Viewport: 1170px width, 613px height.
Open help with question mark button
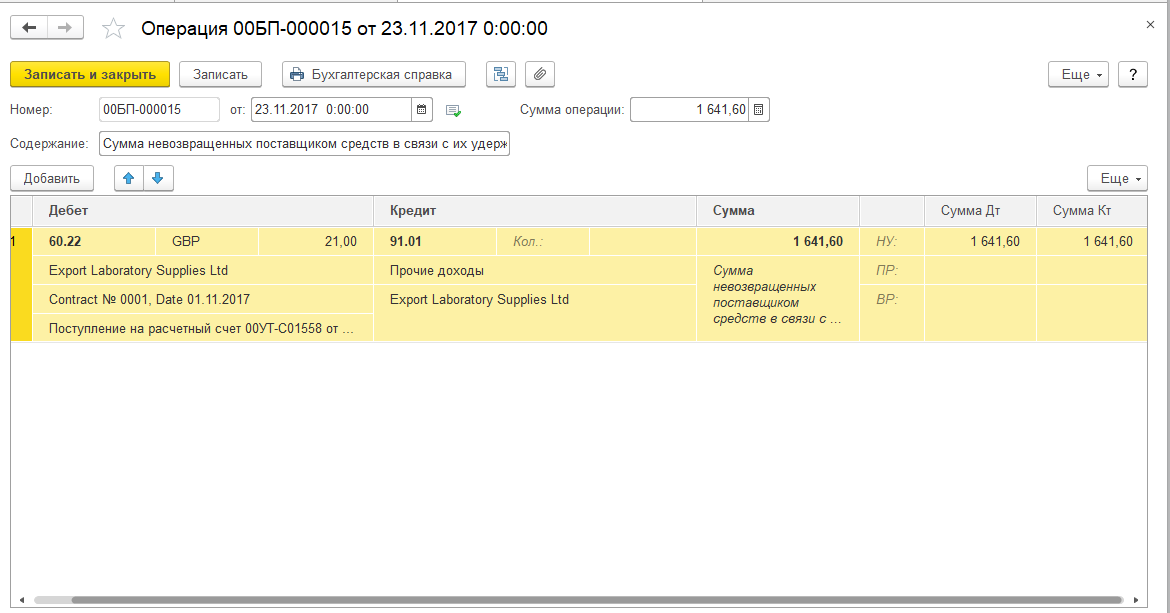tap(1132, 75)
